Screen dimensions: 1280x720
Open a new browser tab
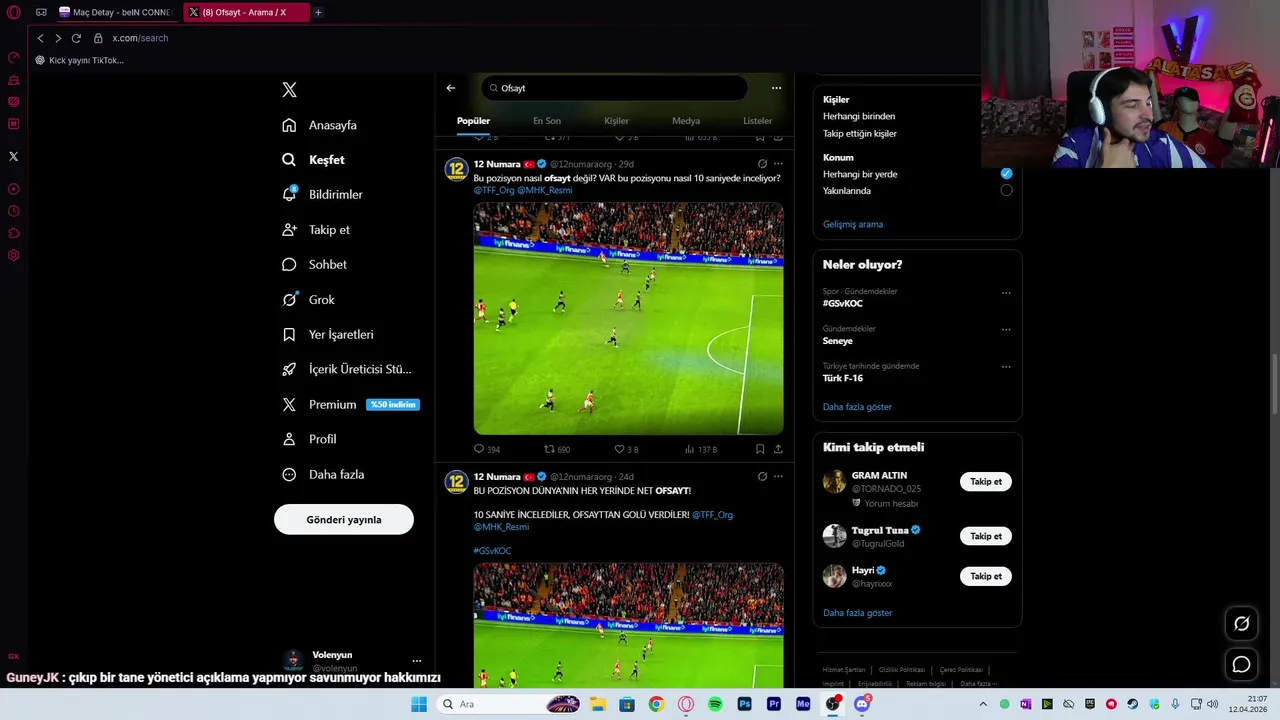click(318, 12)
